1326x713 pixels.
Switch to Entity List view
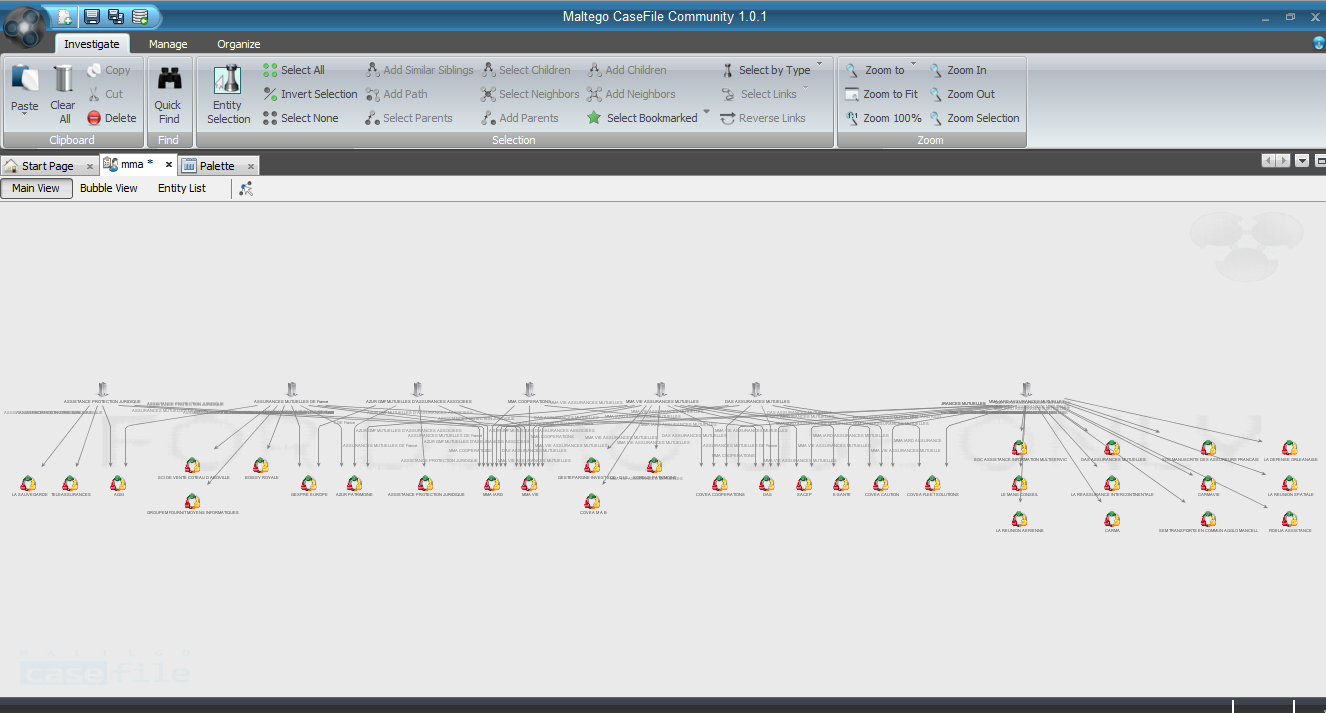point(182,188)
